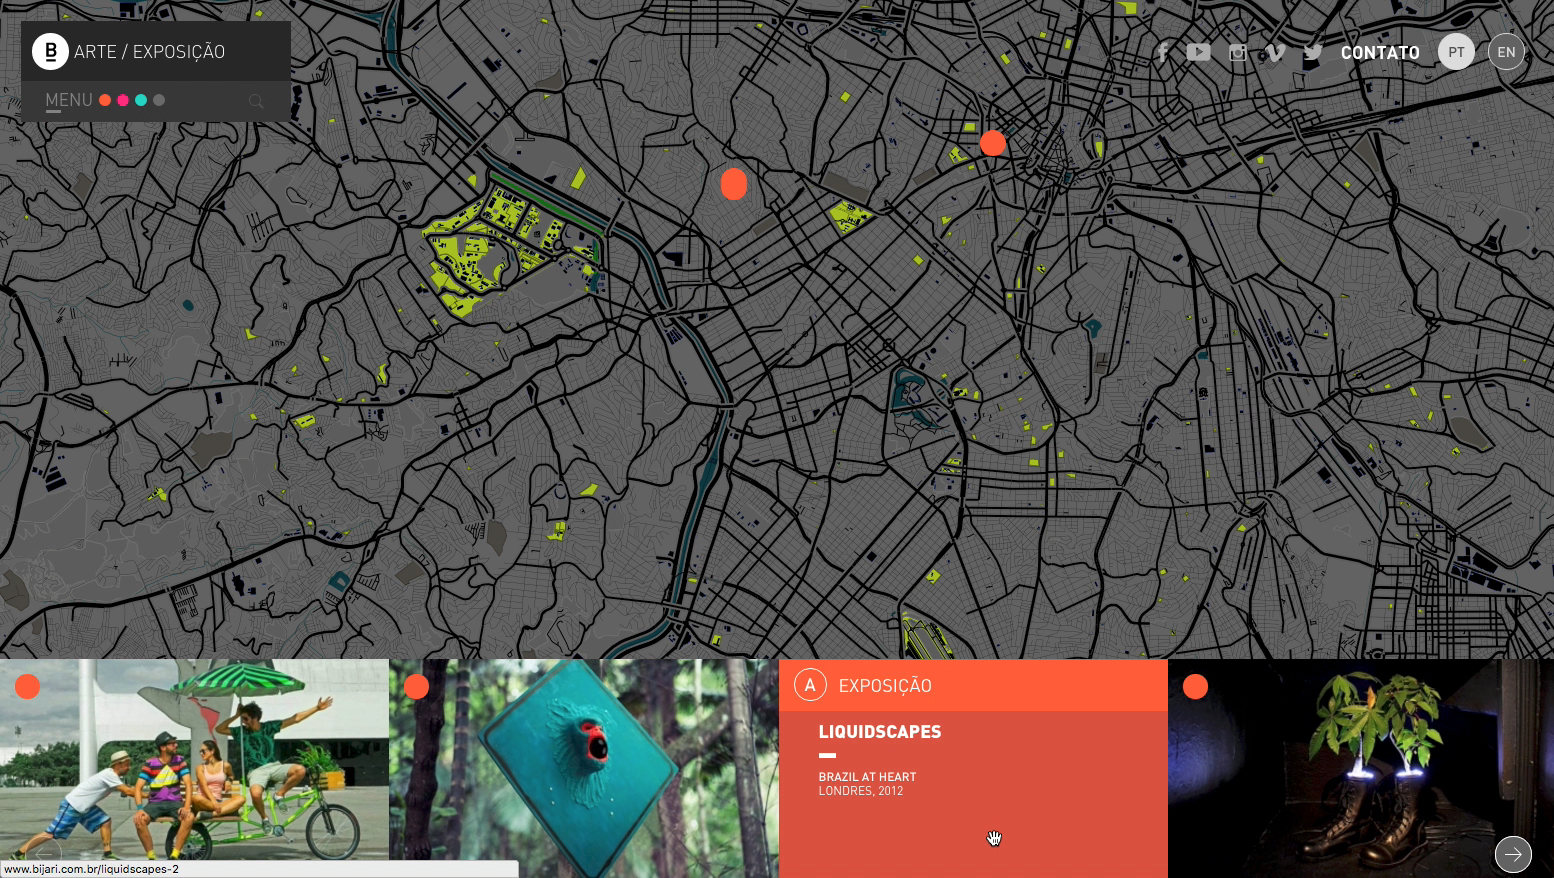Open the Bijari B logo home link
This screenshot has width=1554, height=878.
[x=50, y=51]
